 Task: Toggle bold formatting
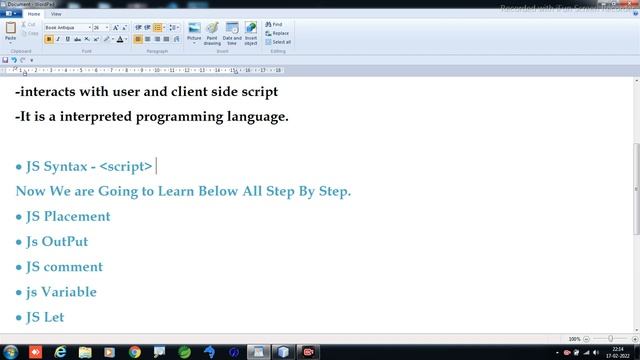pyautogui.click(x=49, y=39)
